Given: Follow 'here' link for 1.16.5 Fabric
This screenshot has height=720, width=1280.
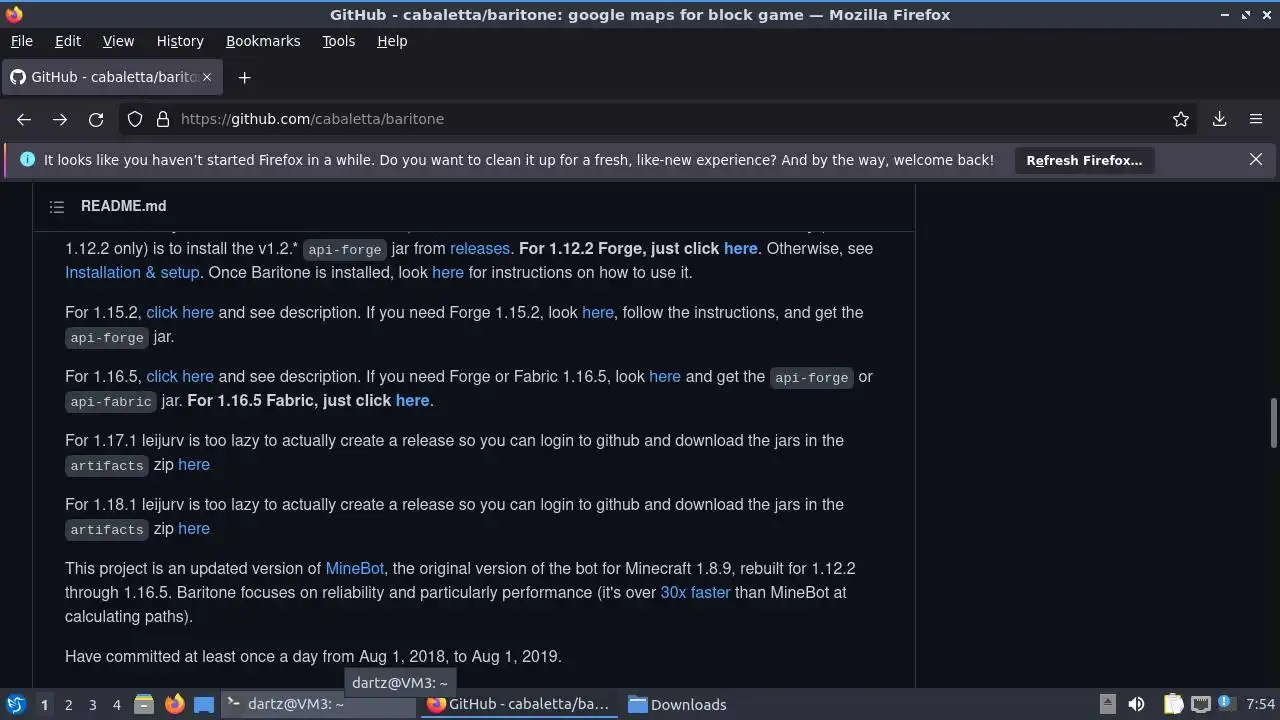Looking at the screenshot, I should coord(412,400).
